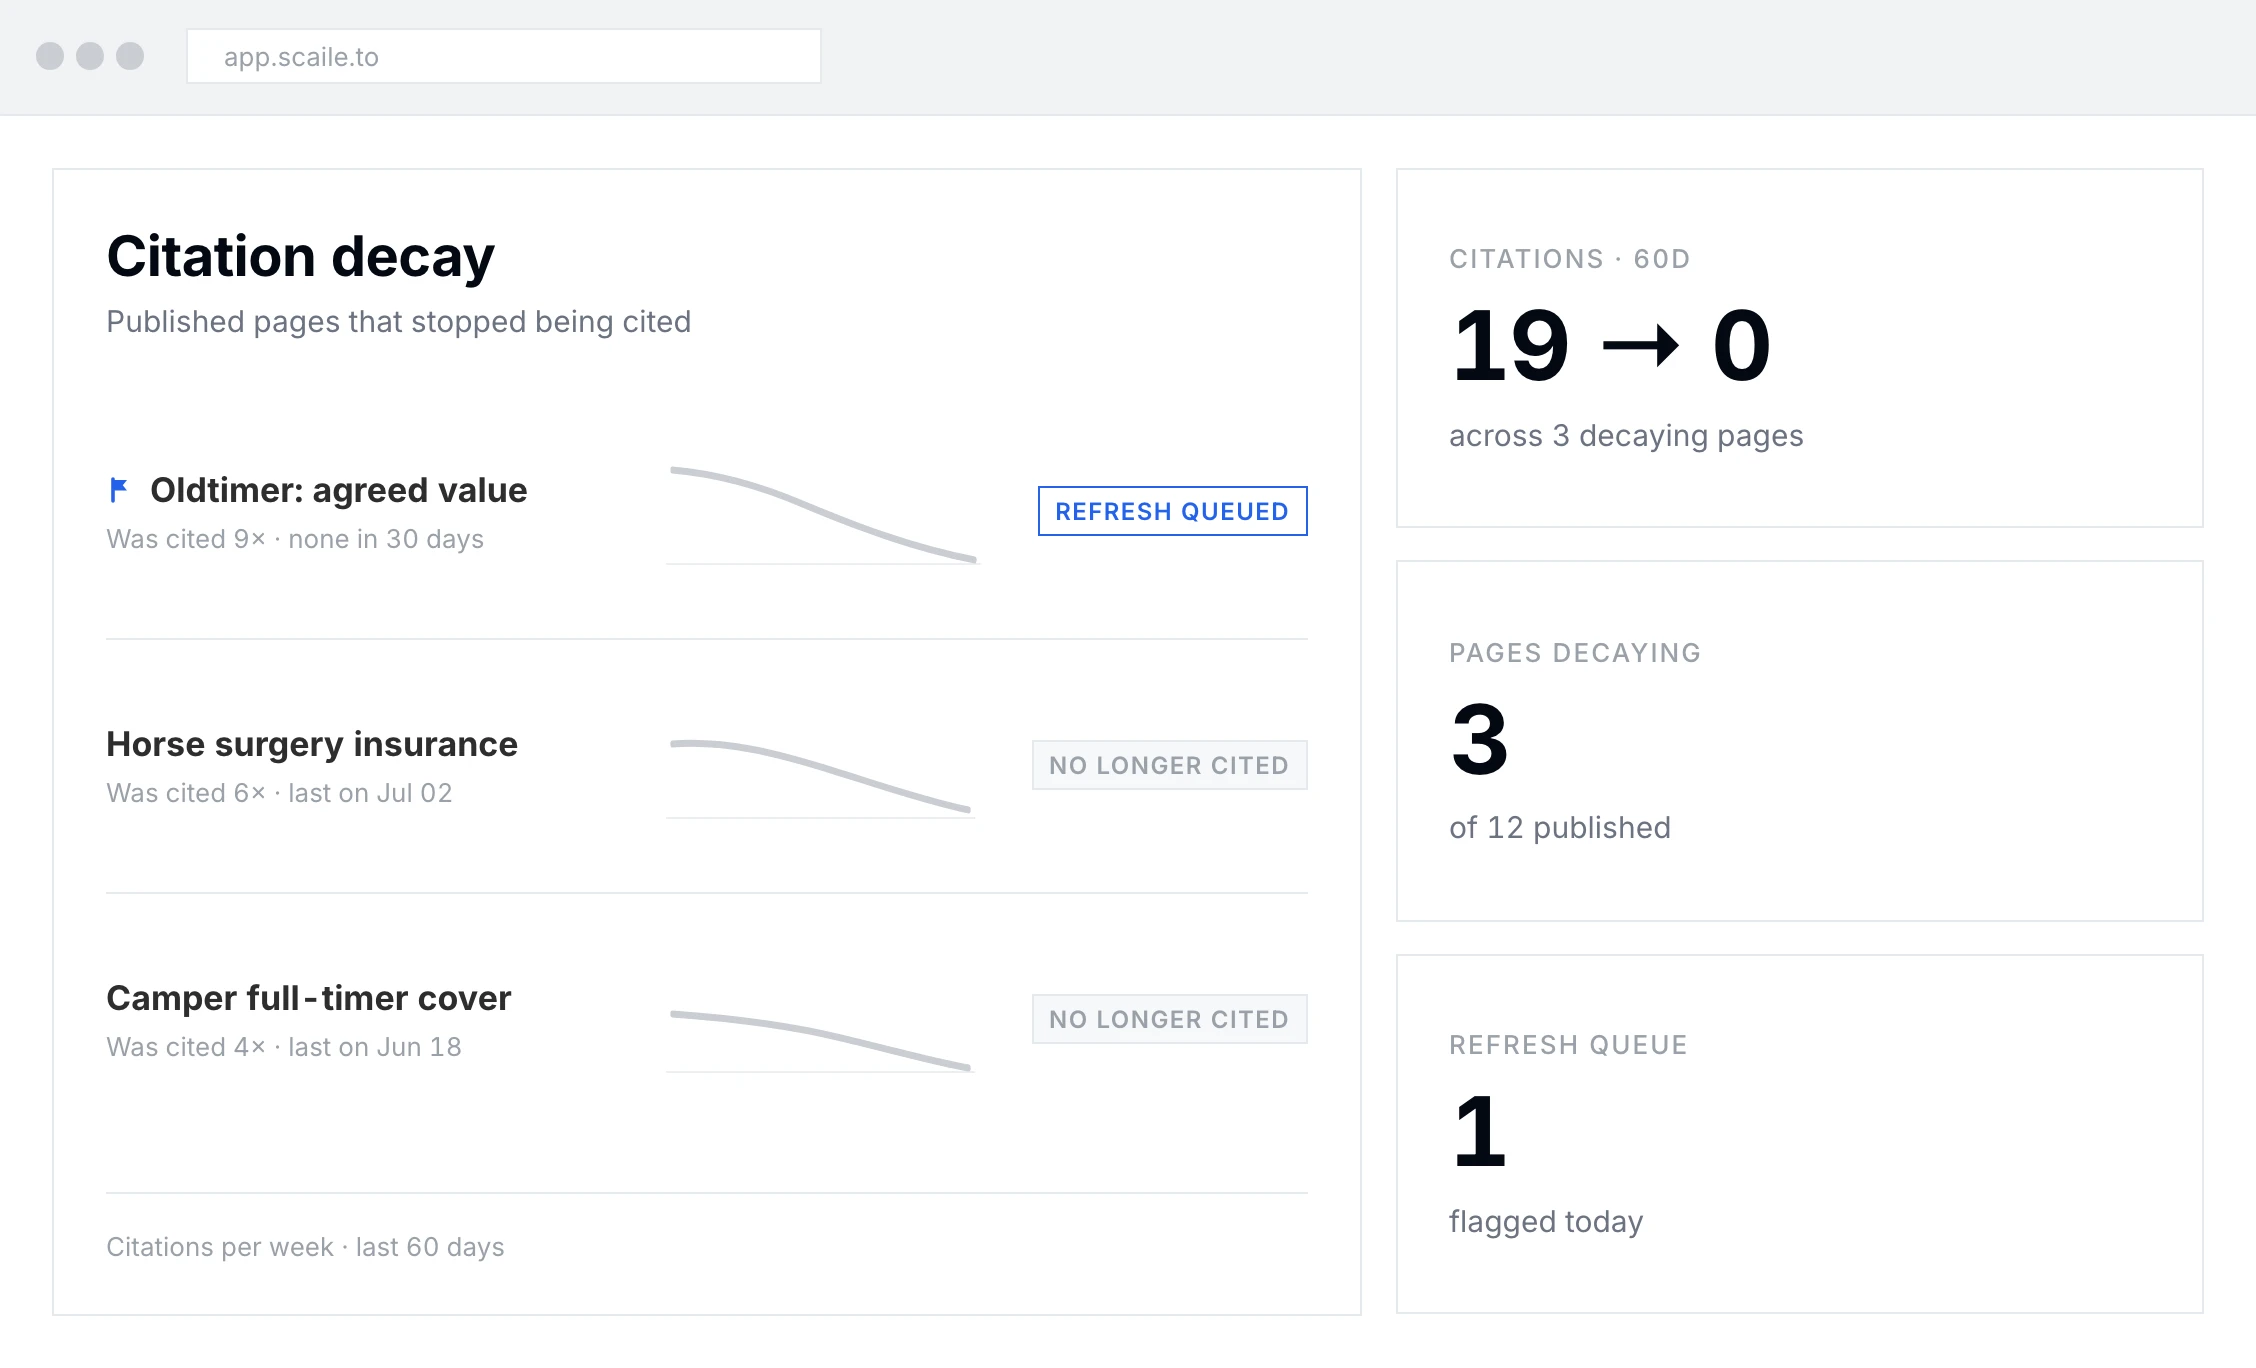The height and width of the screenshot is (1368, 2256).
Task: Click the Horse surgery sparkline chart
Action: pos(821,778)
